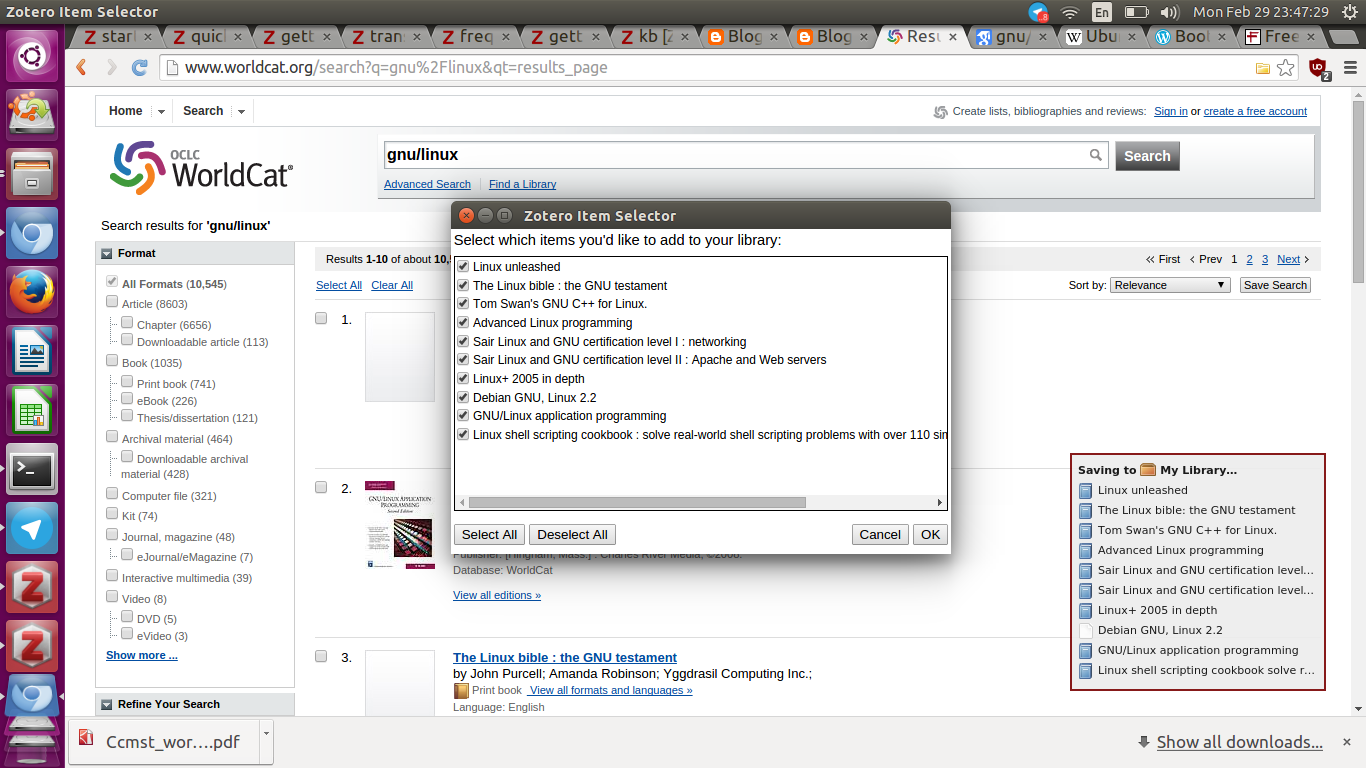The image size is (1366, 768).
Task: Open Ubuntu Dash home launcher icon
Action: point(33,55)
